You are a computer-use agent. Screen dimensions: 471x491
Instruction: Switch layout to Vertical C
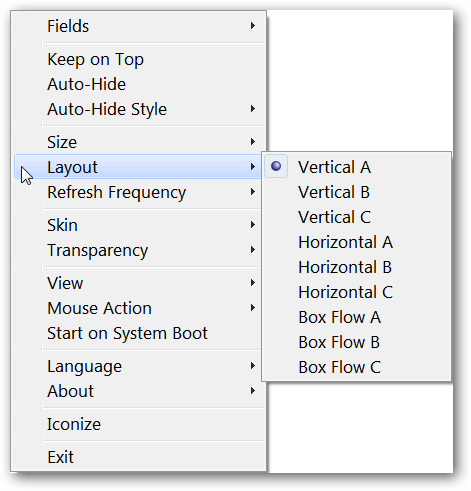(x=356, y=217)
